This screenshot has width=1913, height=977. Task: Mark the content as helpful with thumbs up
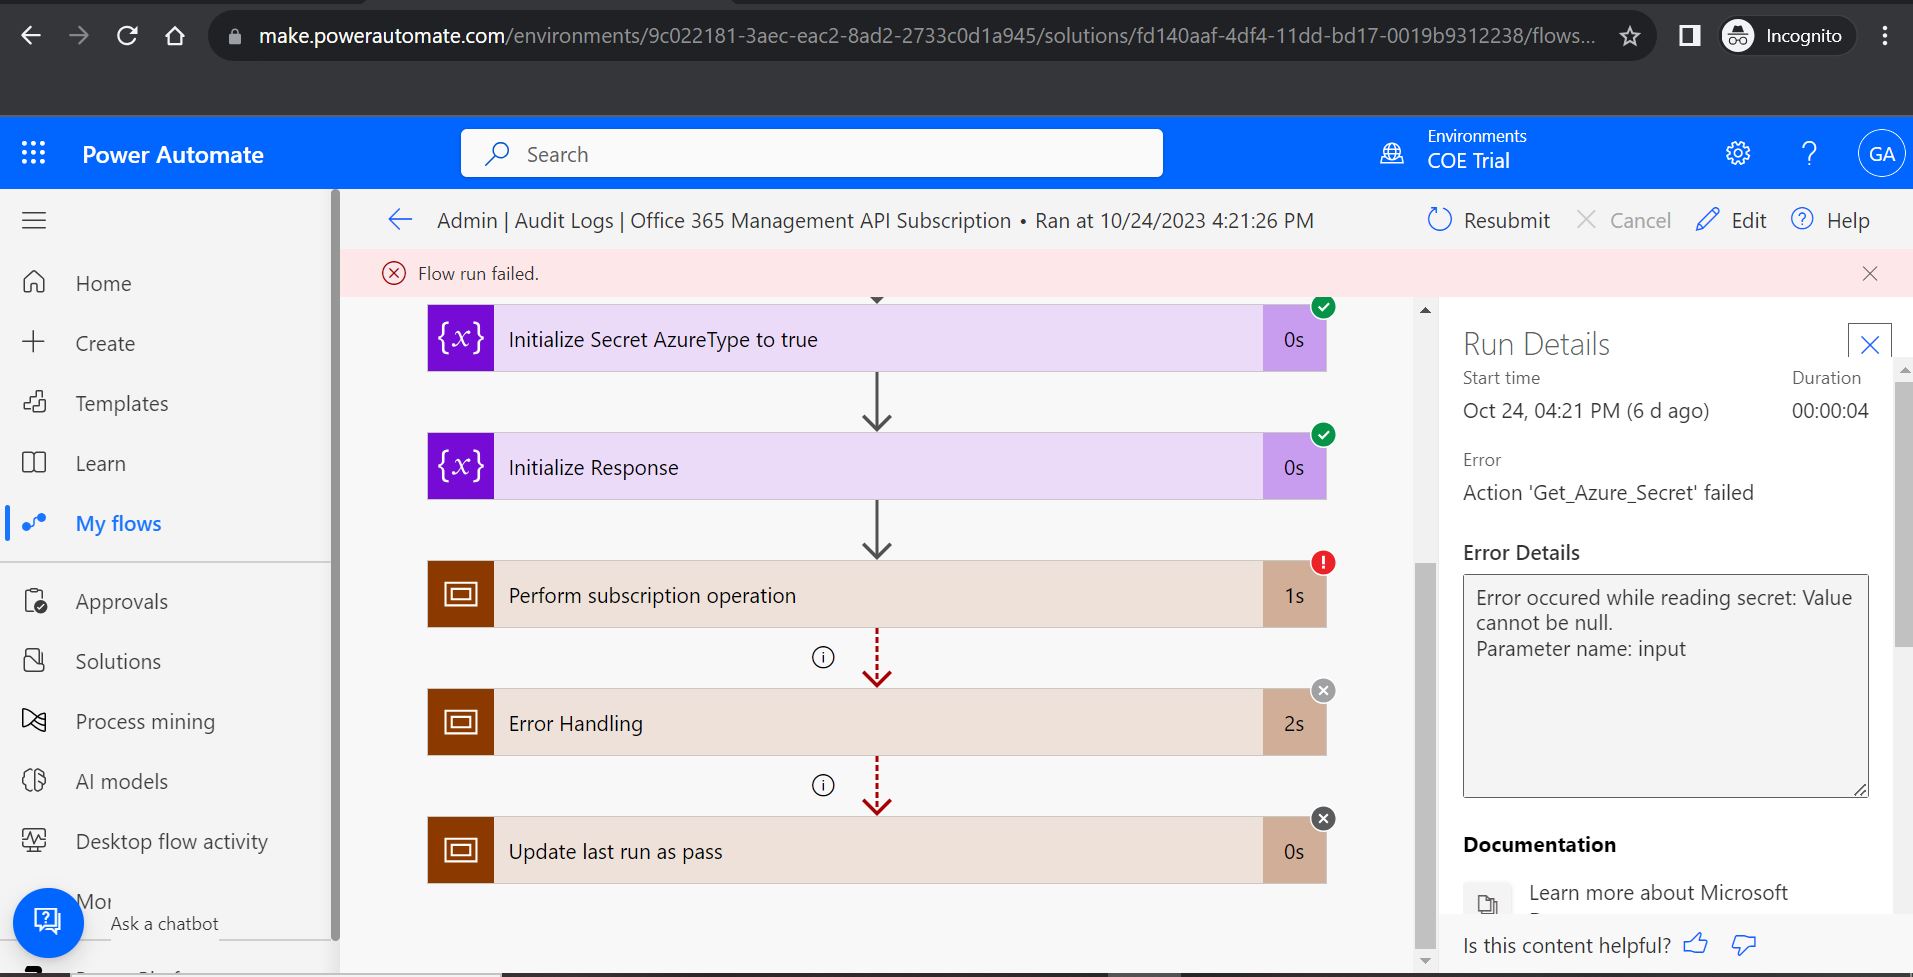(1696, 944)
